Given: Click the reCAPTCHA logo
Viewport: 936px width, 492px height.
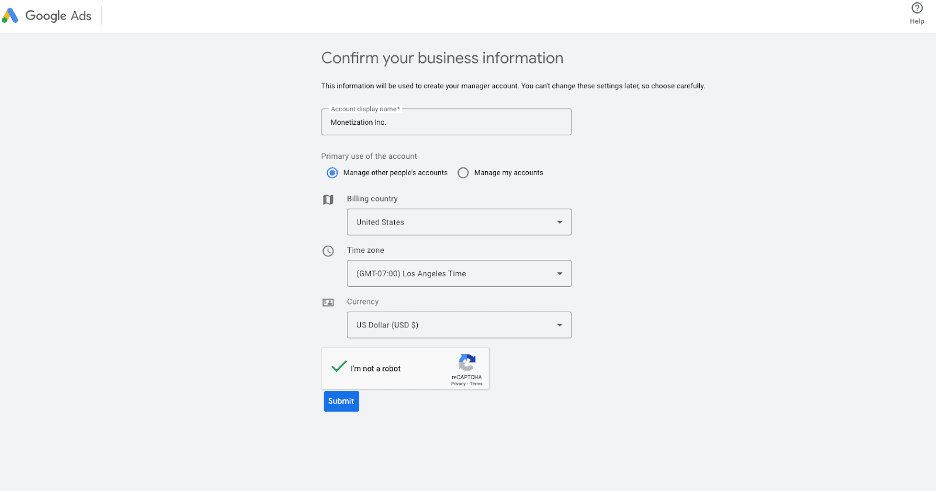Looking at the screenshot, I should (x=466, y=363).
